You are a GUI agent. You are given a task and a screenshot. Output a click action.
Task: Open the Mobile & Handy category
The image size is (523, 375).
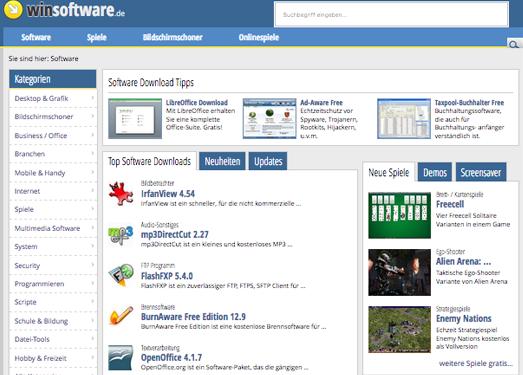(40, 173)
